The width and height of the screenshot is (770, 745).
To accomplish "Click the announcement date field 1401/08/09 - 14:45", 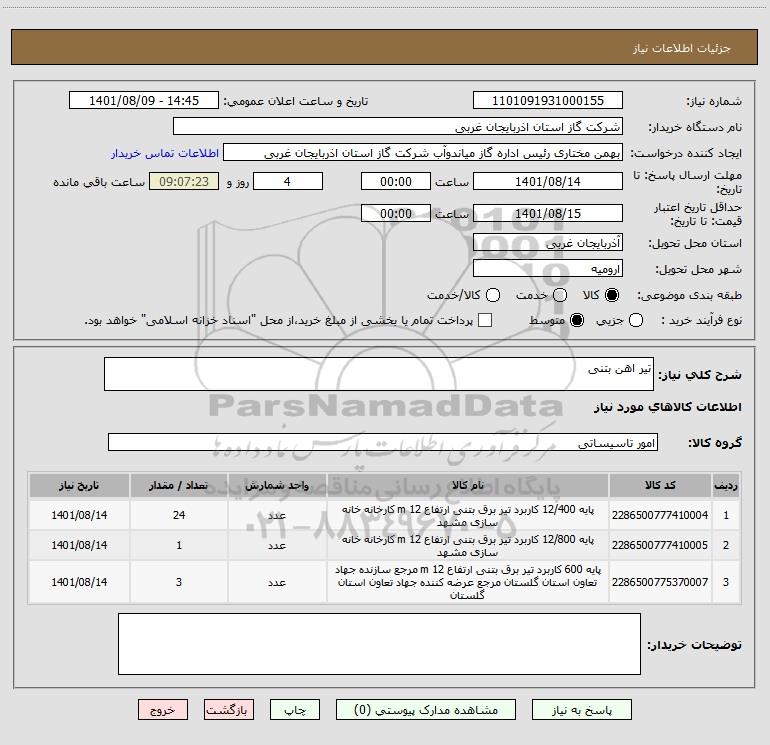I will click(x=144, y=100).
